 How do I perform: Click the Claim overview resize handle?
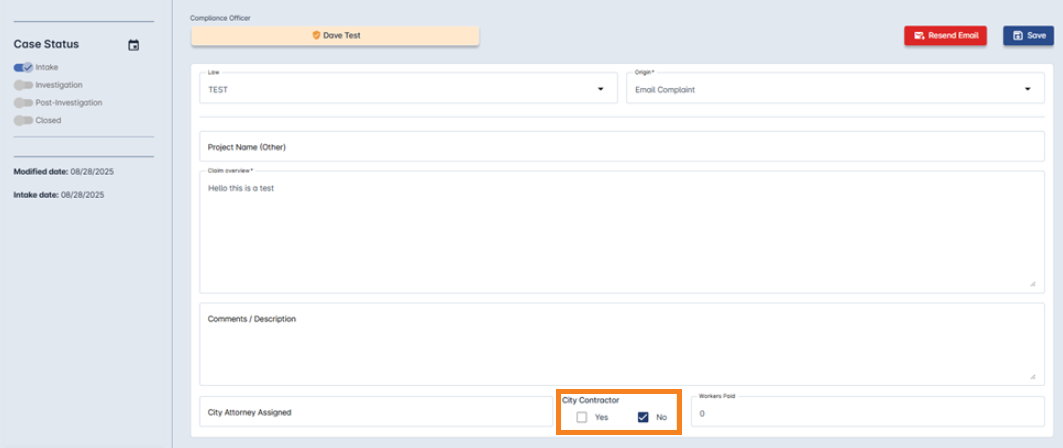click(1032, 283)
